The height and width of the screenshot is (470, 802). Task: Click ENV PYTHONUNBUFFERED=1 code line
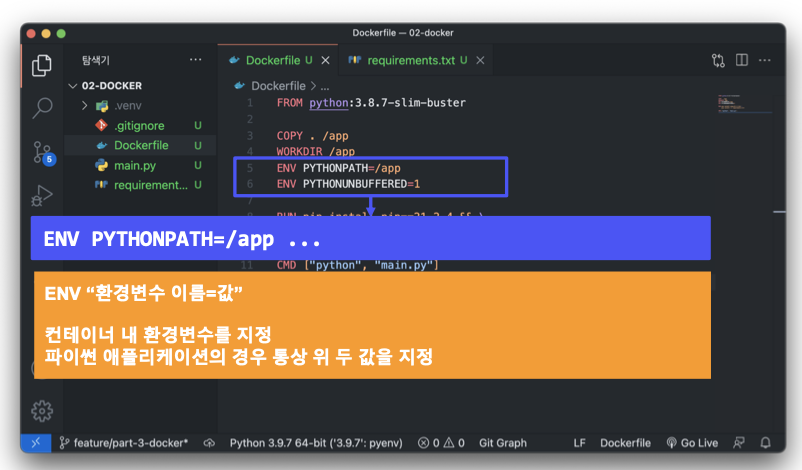(x=348, y=184)
